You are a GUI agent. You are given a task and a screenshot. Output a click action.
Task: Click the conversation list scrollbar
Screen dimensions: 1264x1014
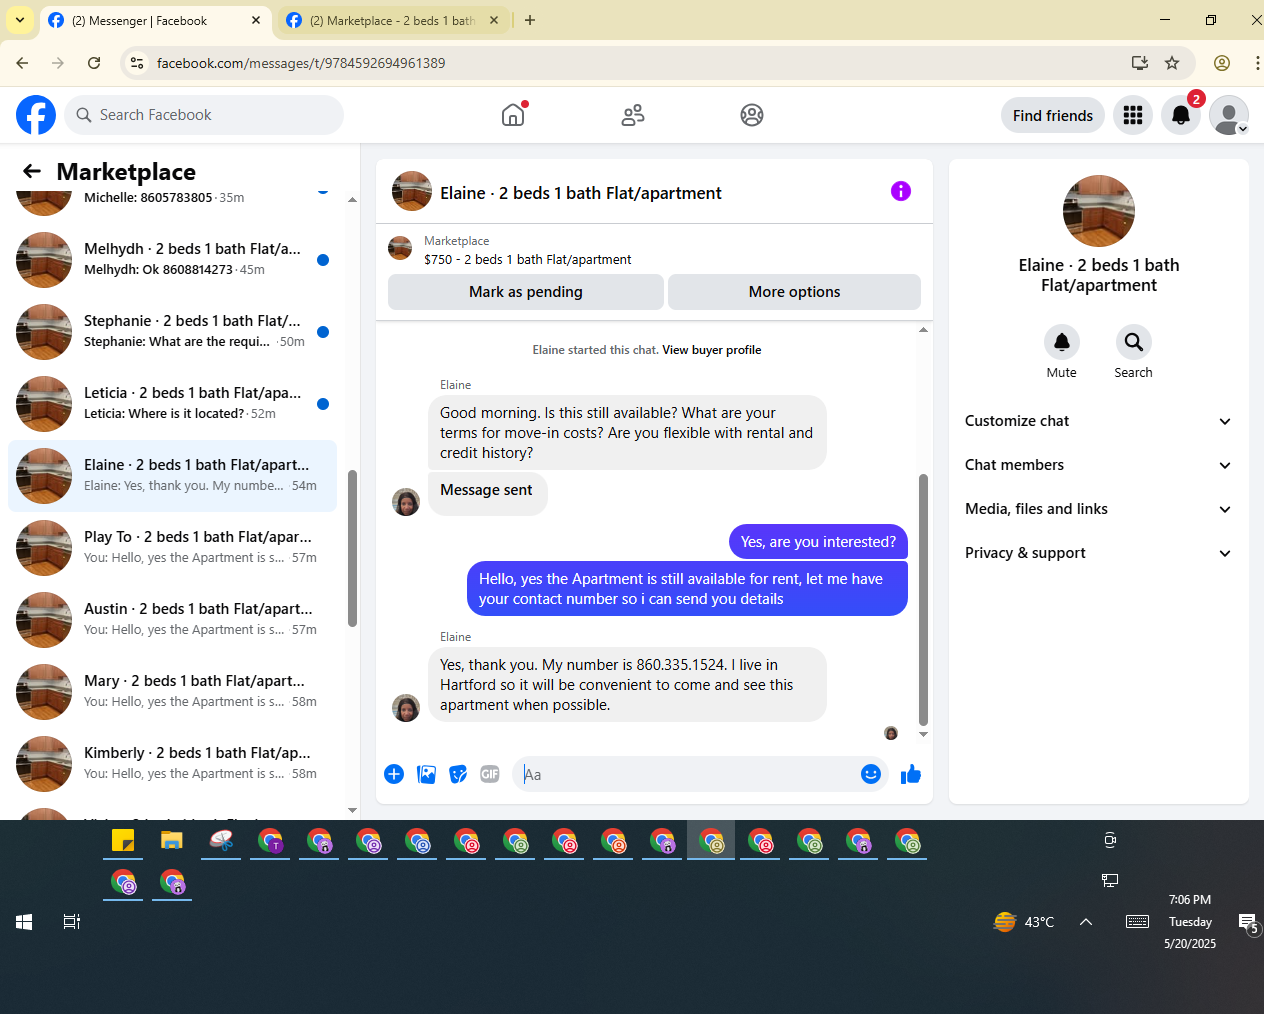pyautogui.click(x=352, y=548)
